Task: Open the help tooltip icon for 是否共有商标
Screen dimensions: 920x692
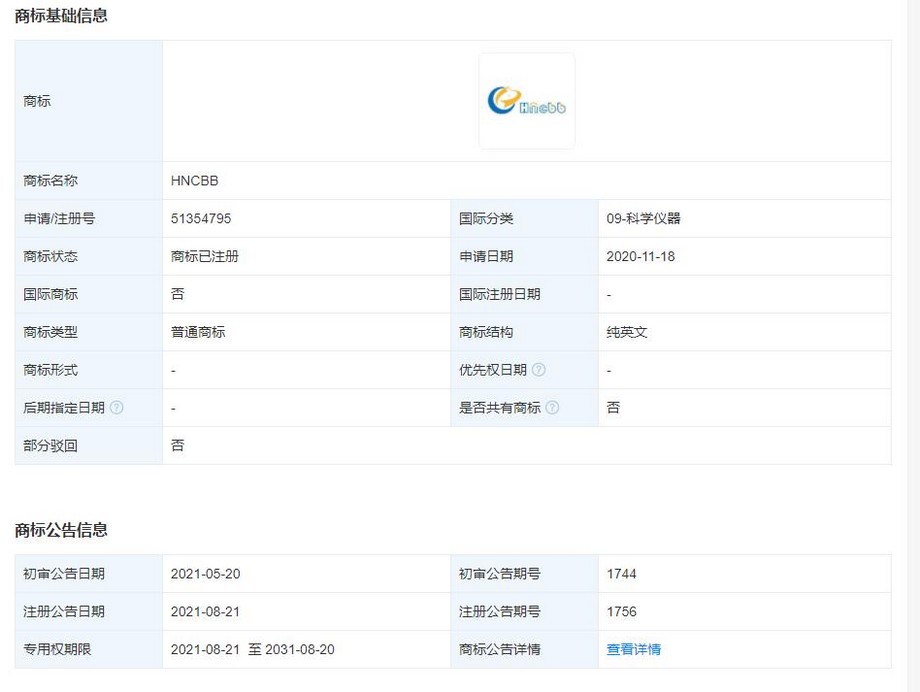Action: coord(553,408)
